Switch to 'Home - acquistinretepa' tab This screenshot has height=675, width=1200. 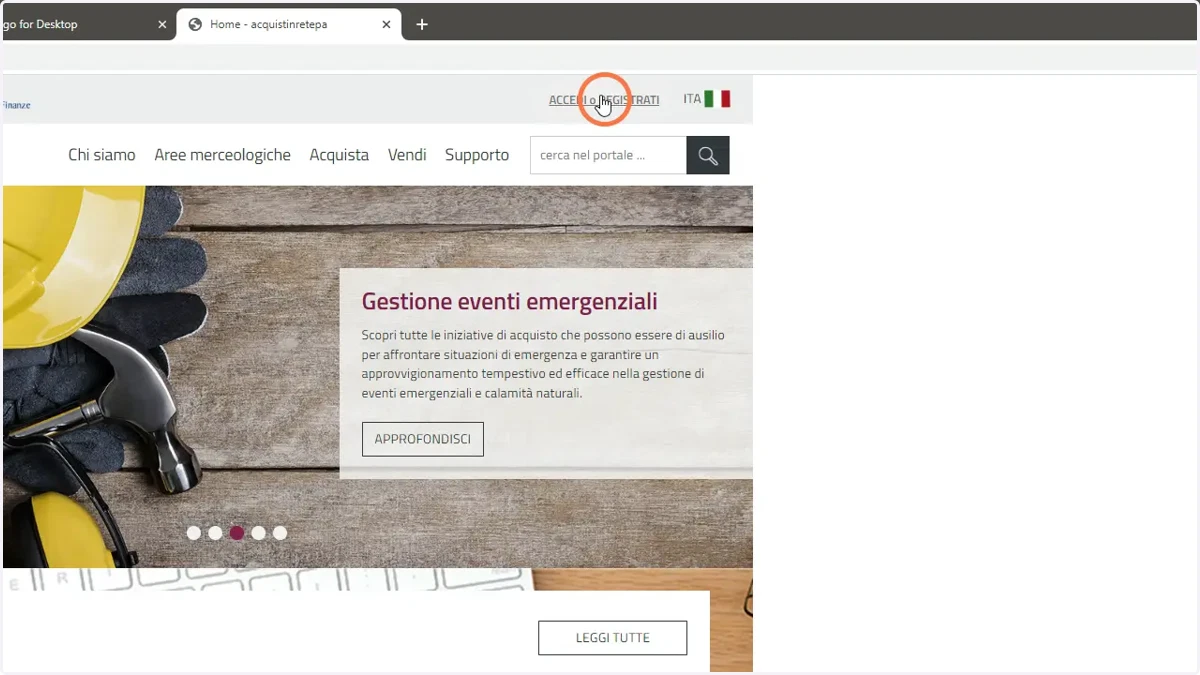click(289, 24)
